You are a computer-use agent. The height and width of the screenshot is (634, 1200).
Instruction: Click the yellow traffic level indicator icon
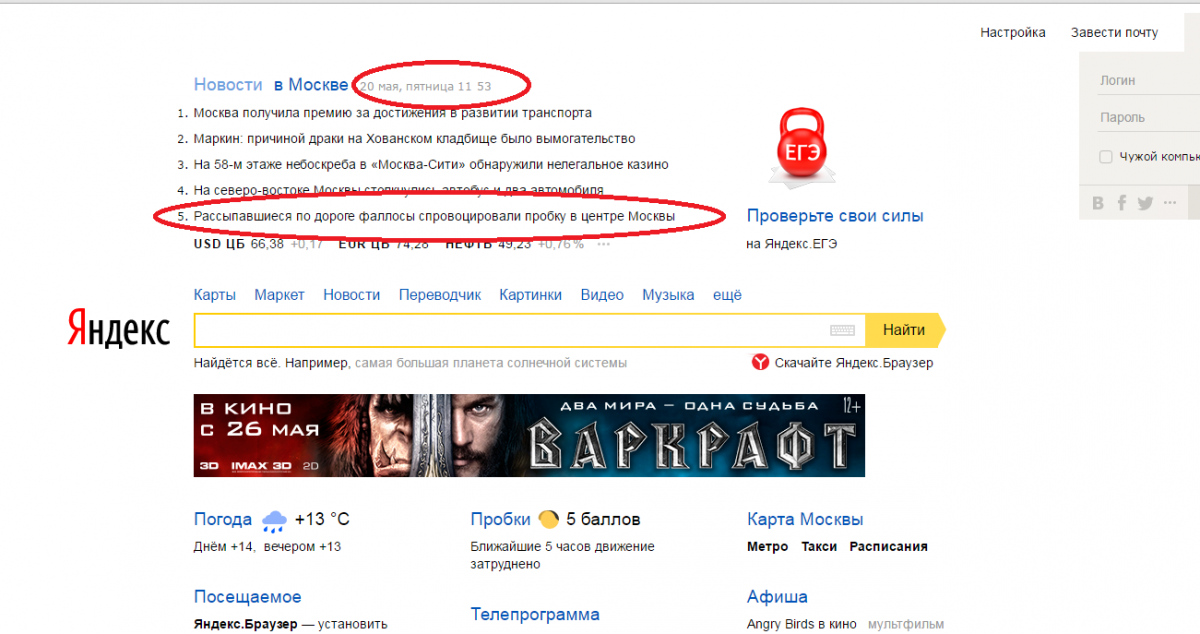[548, 519]
